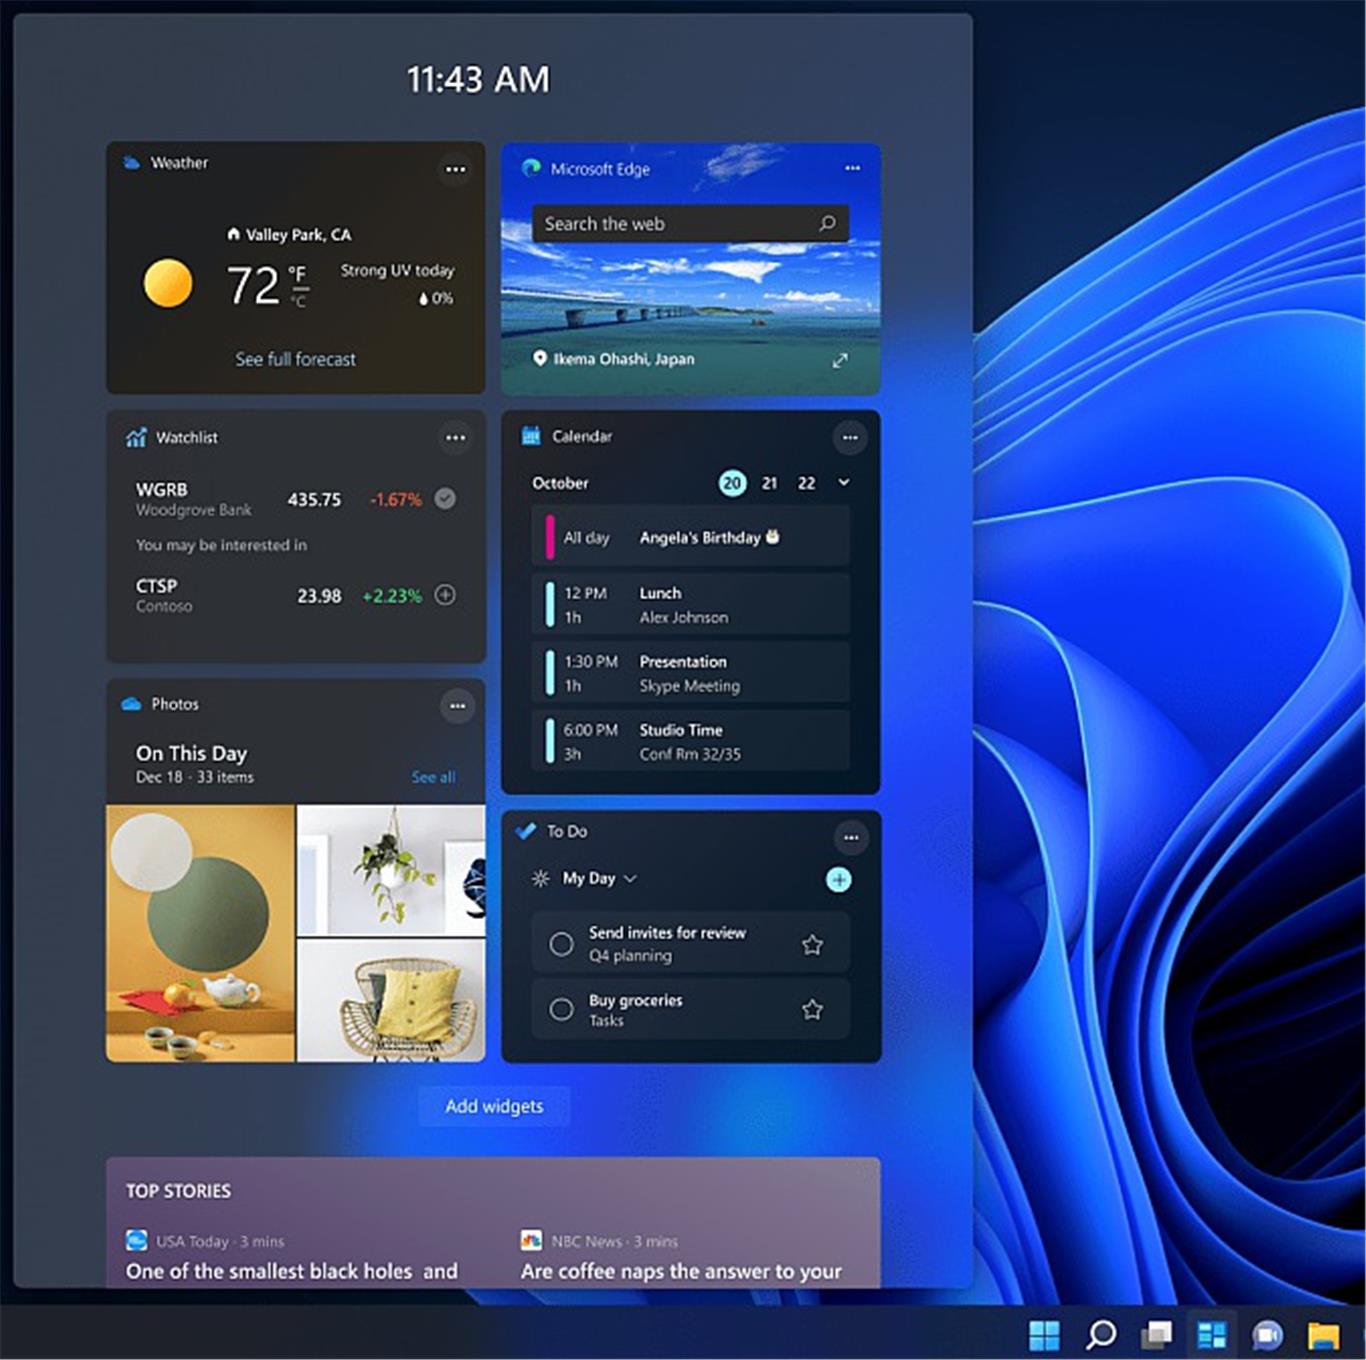Toggle the WGRB stock checkmark

446,498
